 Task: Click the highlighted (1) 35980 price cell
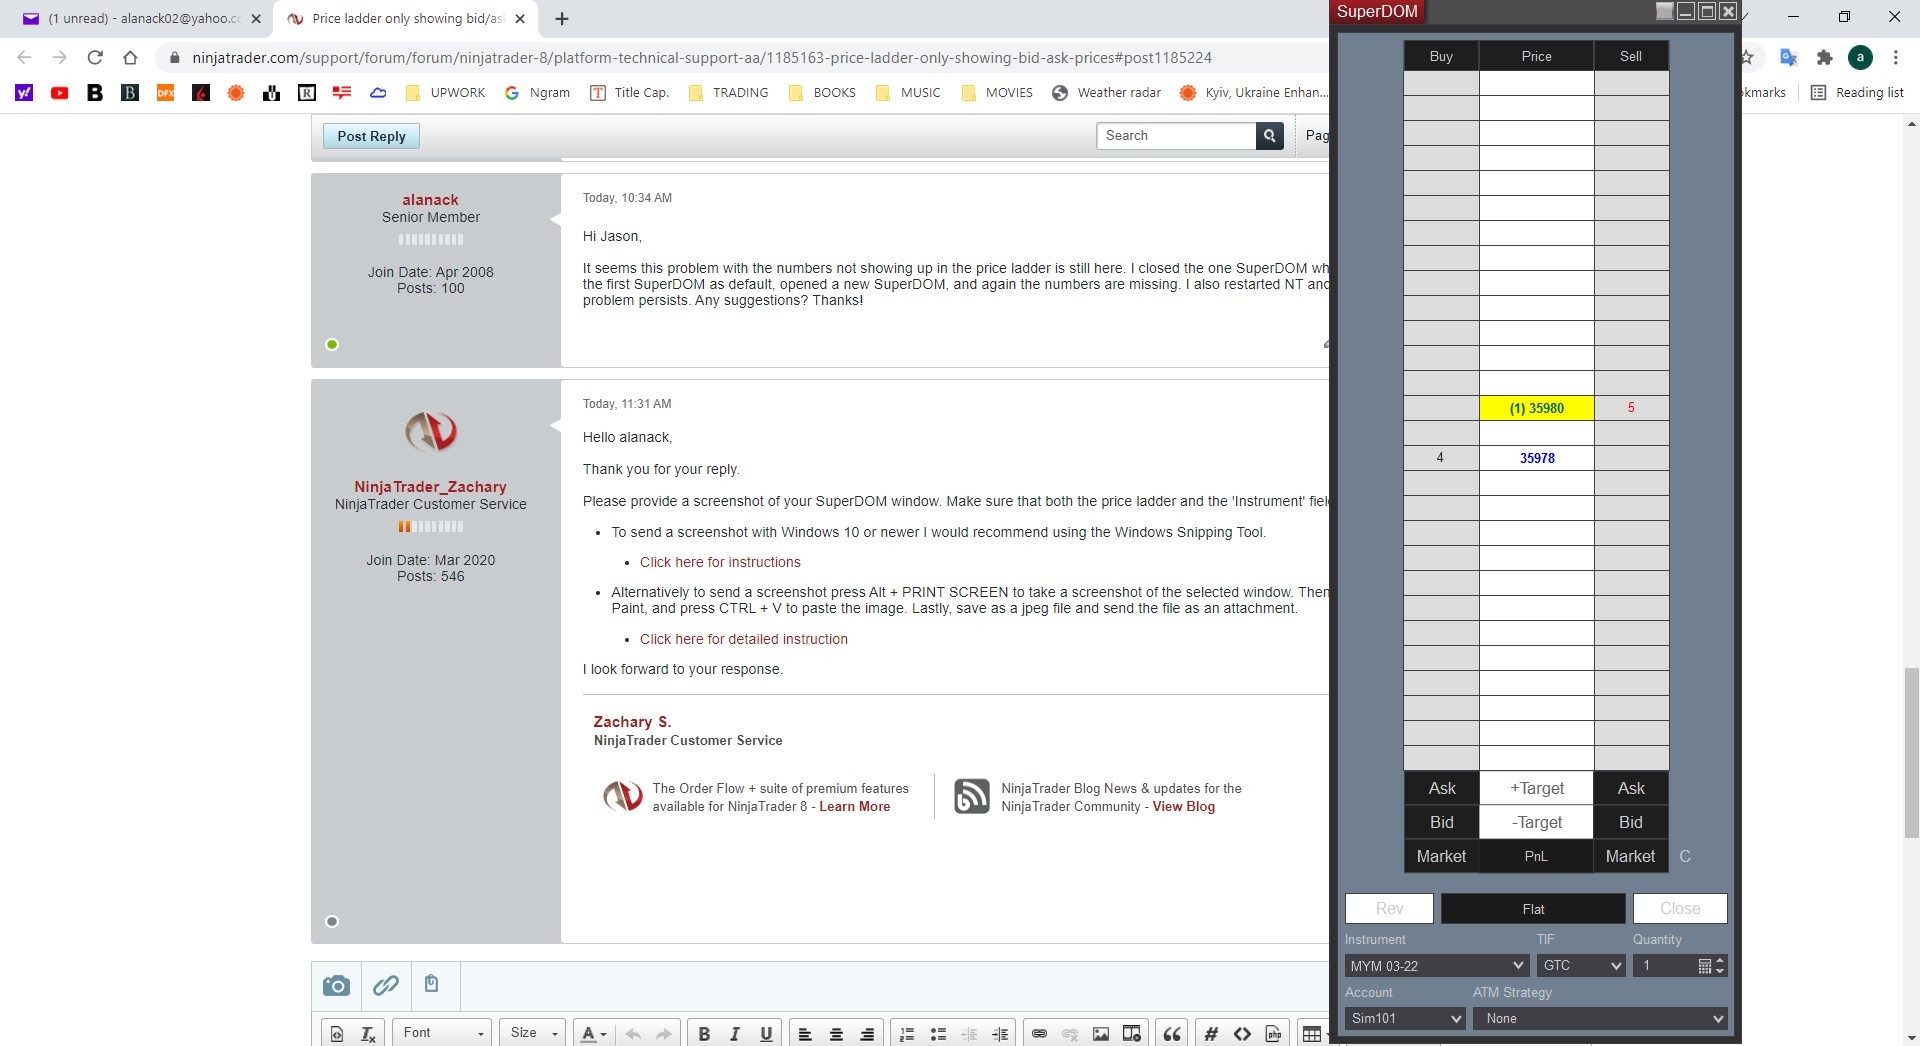coord(1536,408)
